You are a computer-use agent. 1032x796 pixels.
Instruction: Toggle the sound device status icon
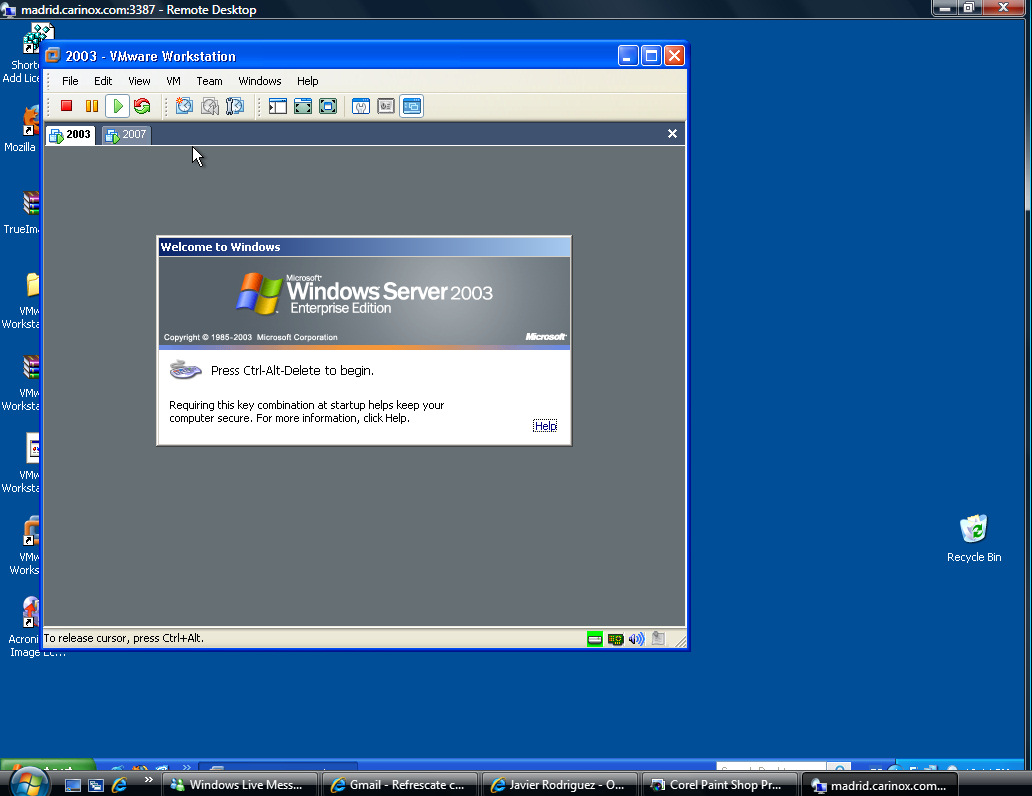coord(637,639)
